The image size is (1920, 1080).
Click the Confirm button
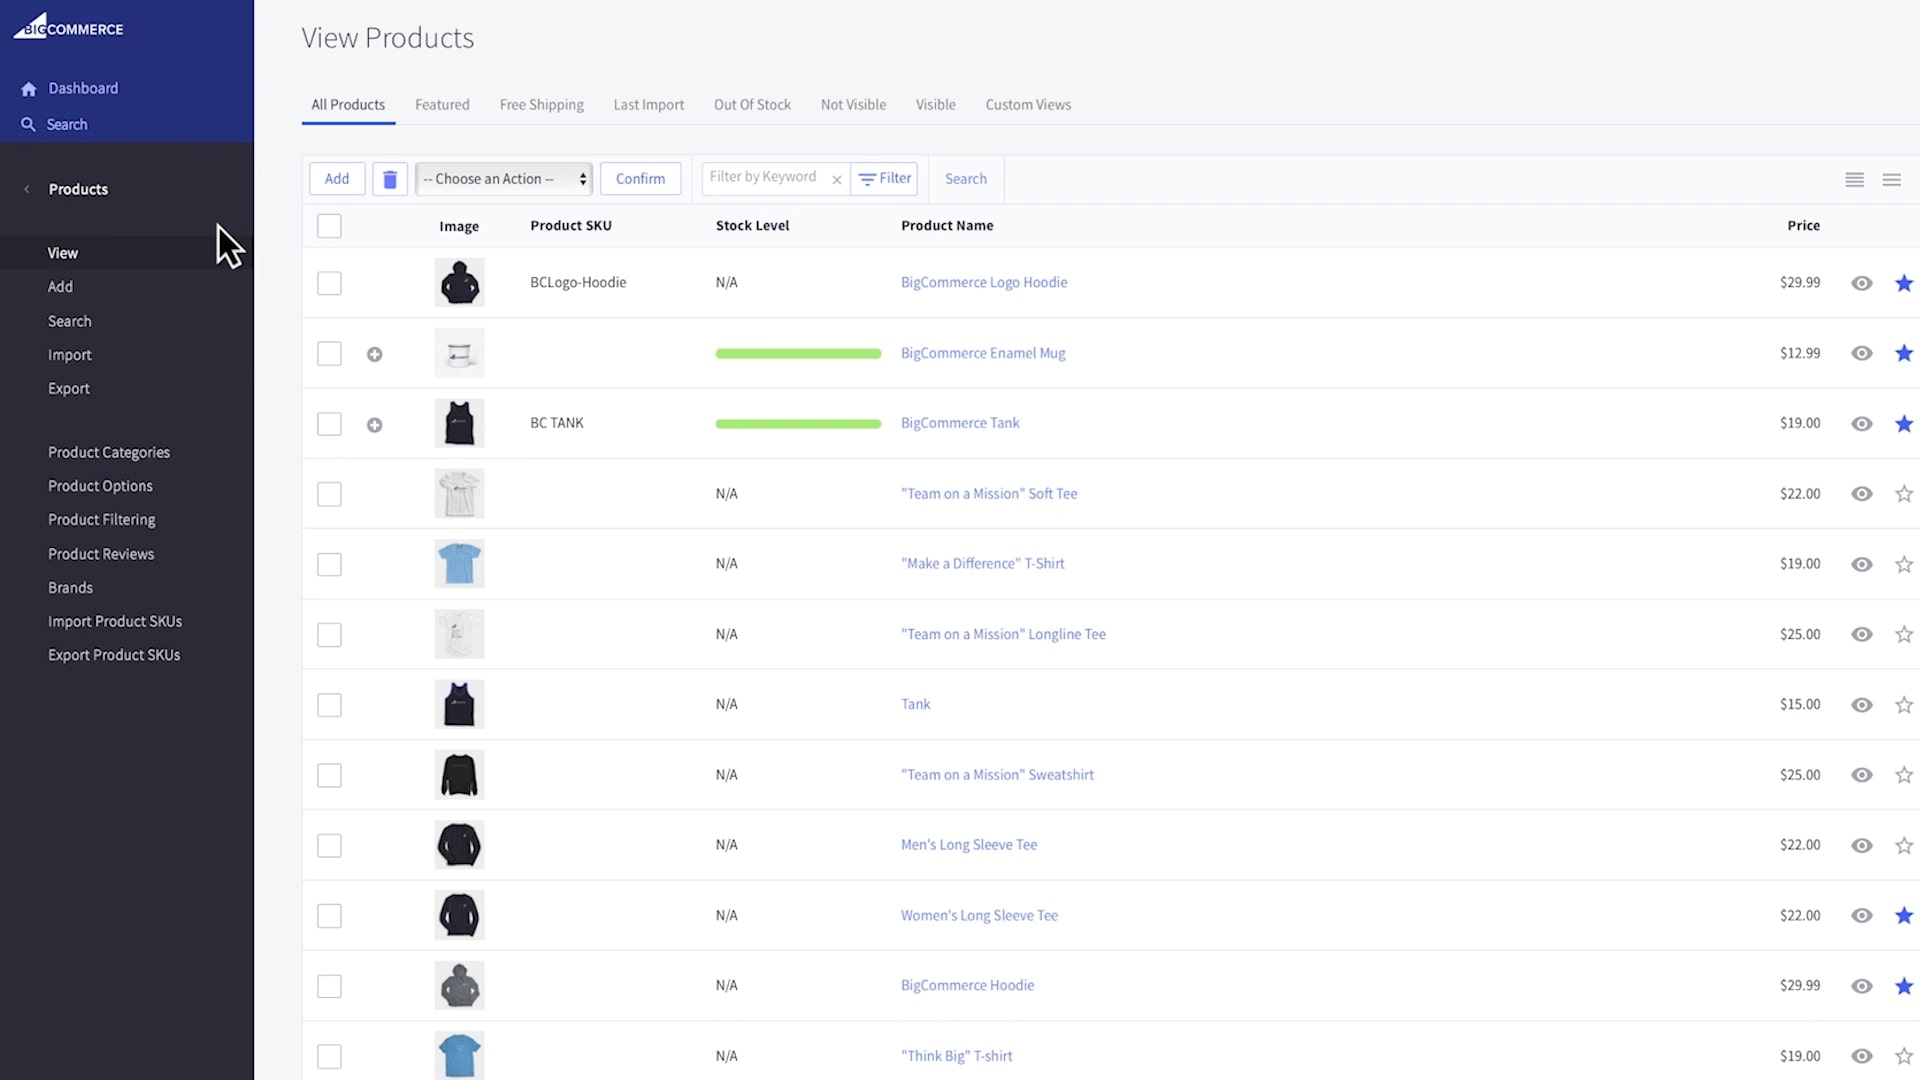[641, 178]
